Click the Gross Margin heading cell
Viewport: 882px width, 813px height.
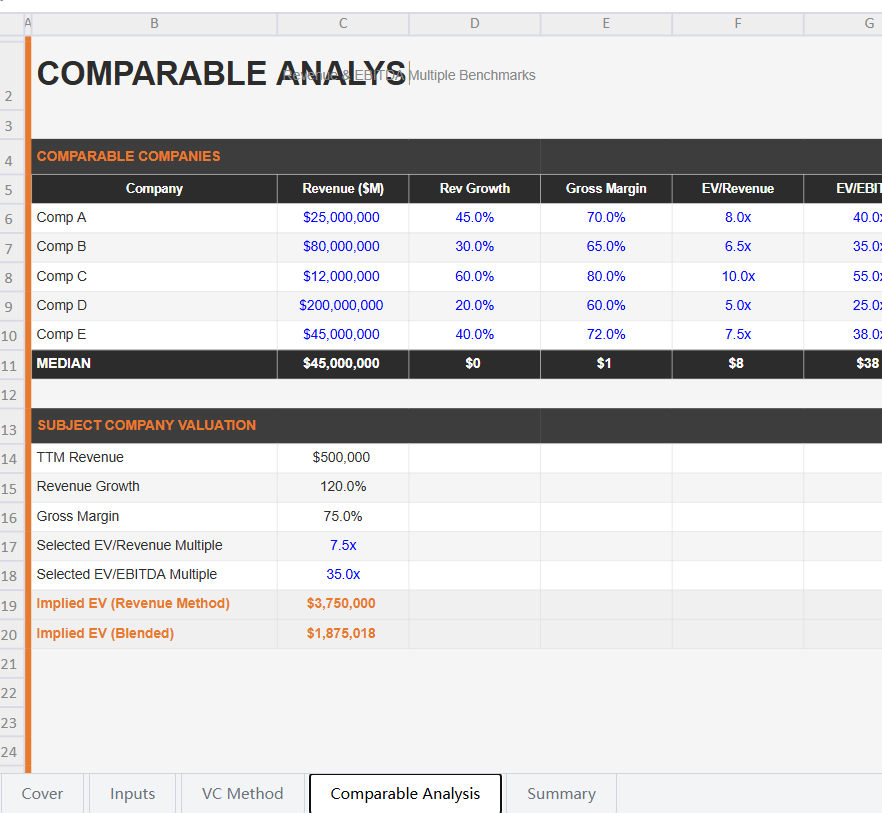coord(606,188)
